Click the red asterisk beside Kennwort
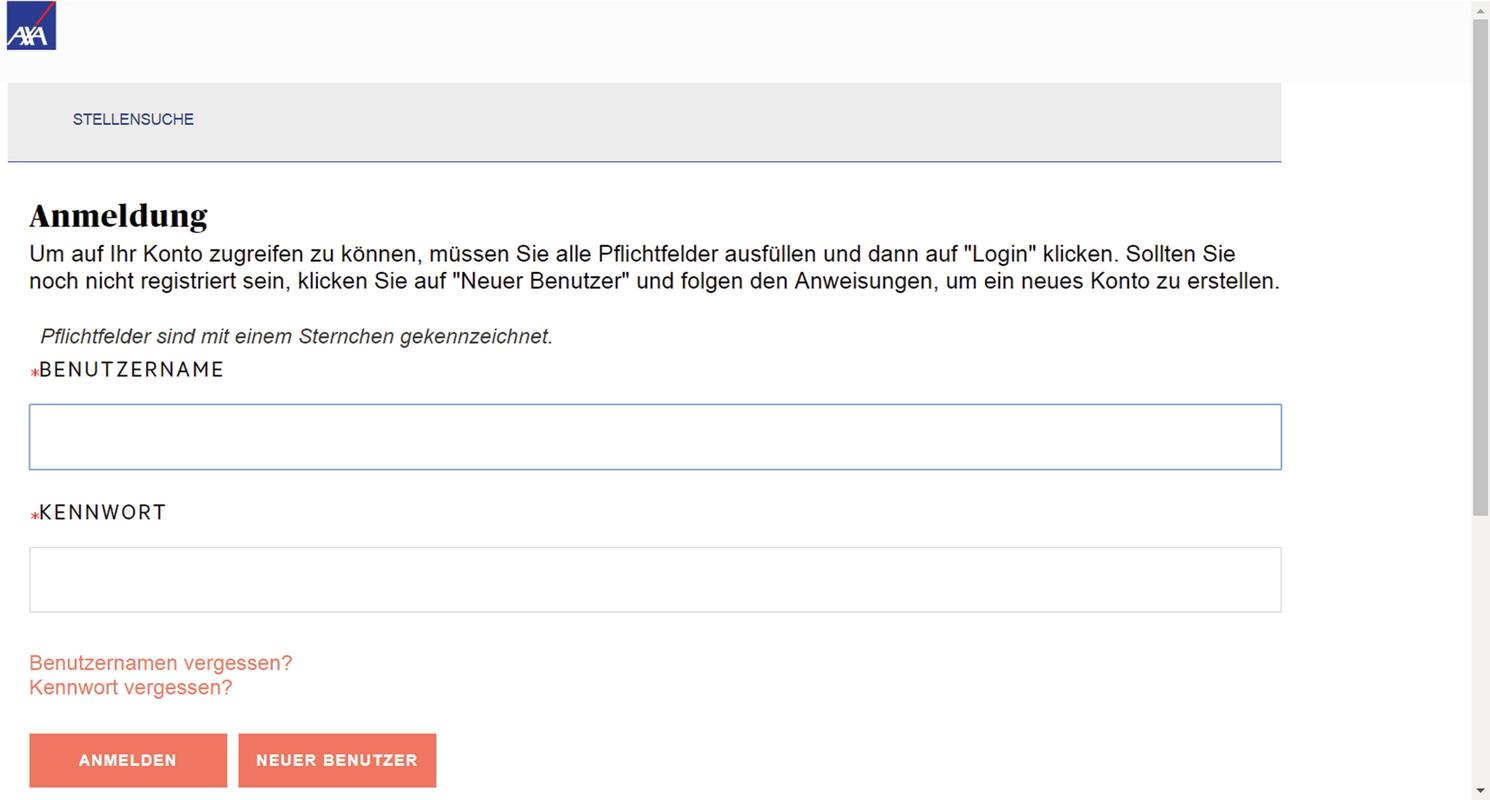 point(34,516)
